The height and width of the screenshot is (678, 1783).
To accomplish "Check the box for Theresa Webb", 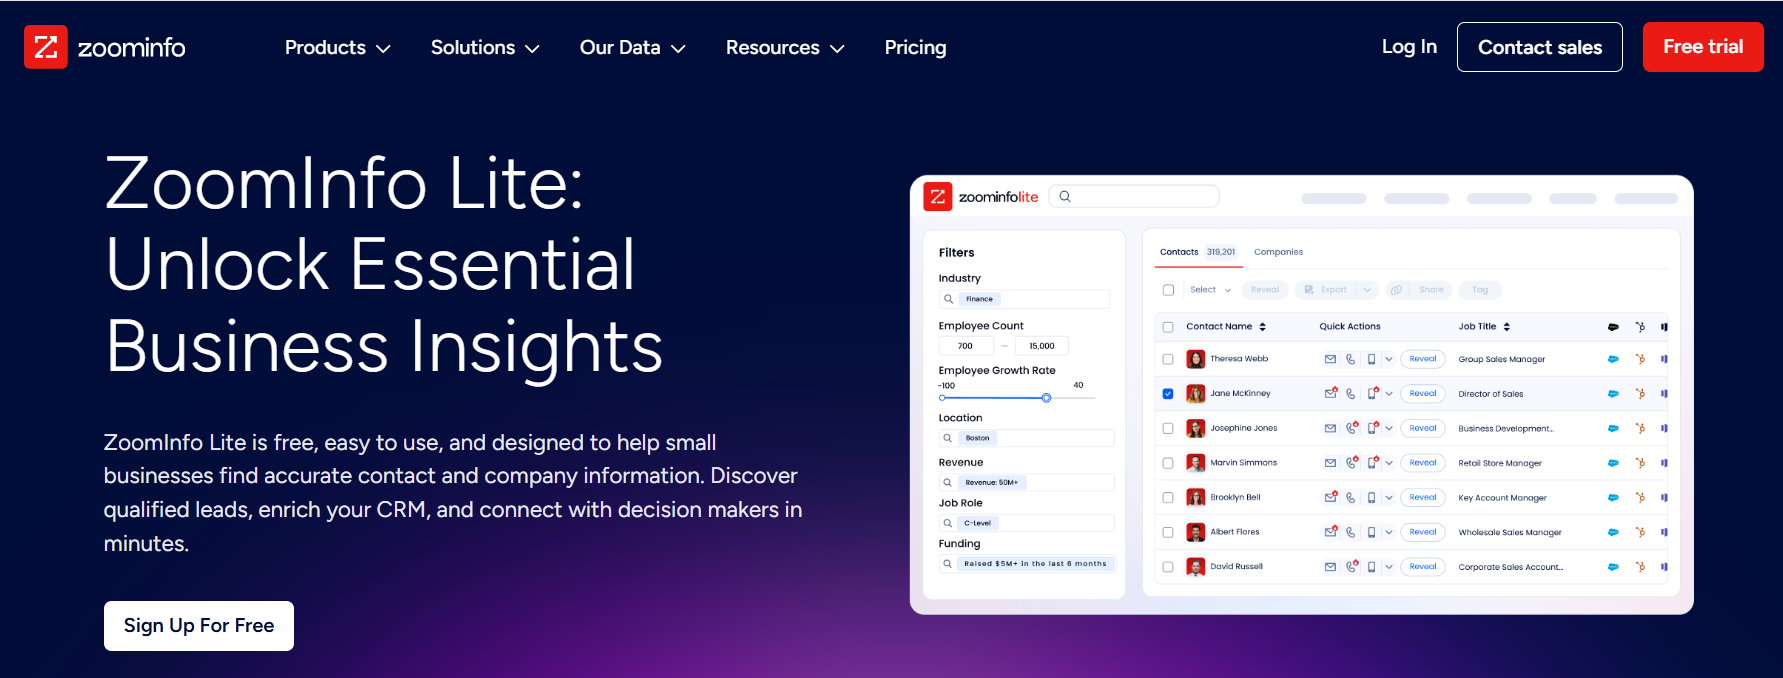I will coord(1168,359).
